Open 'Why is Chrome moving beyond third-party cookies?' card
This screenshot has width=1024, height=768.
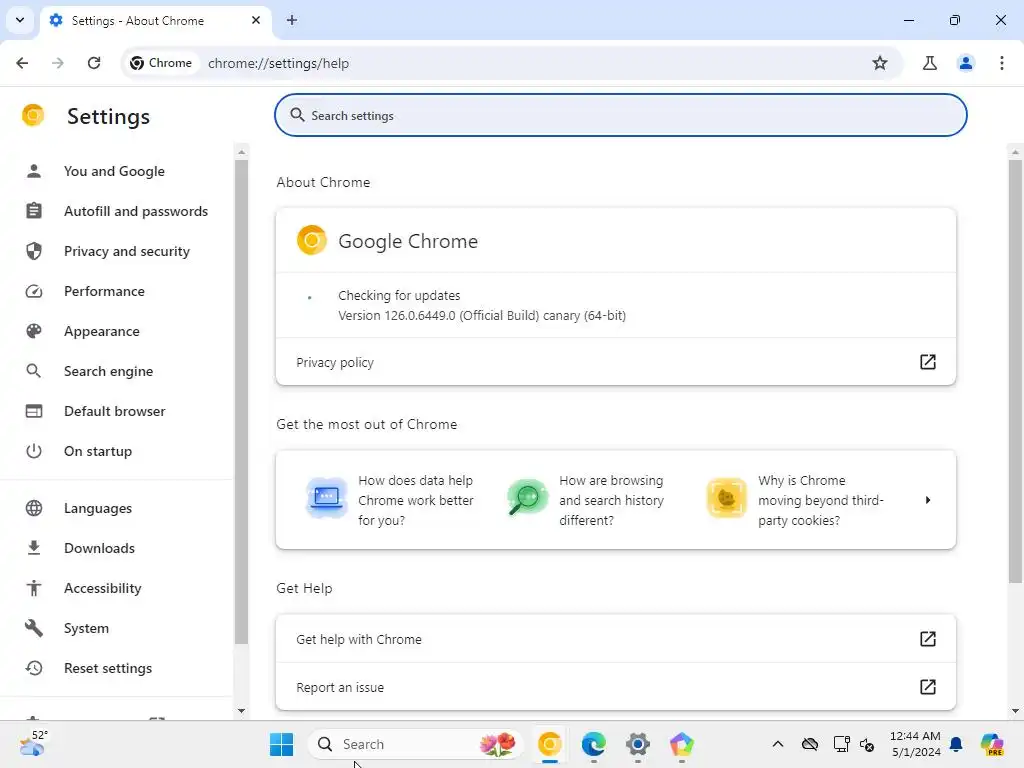(795, 500)
